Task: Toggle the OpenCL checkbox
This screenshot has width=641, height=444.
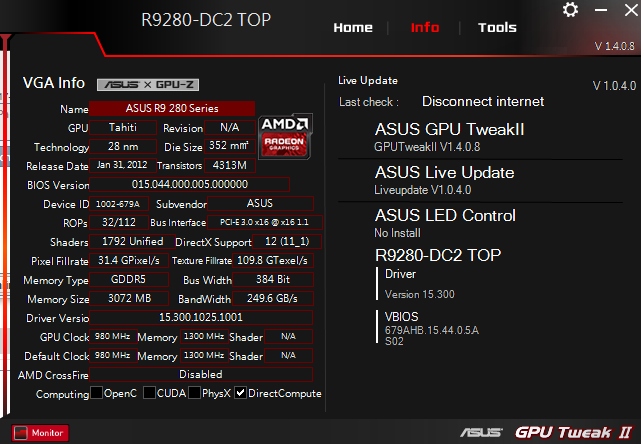Action: pyautogui.click(x=96, y=393)
